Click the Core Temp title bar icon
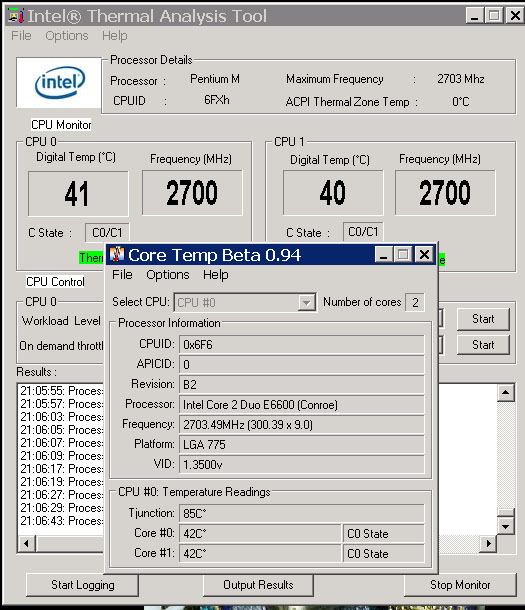 coord(117,255)
